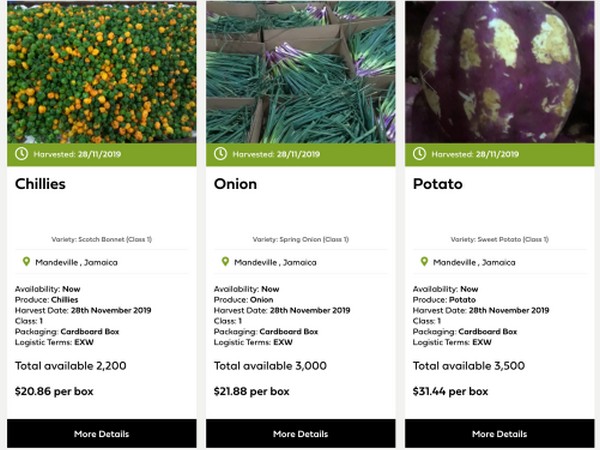Open the spring onion photo
This screenshot has height=450, width=600.
click(300, 72)
